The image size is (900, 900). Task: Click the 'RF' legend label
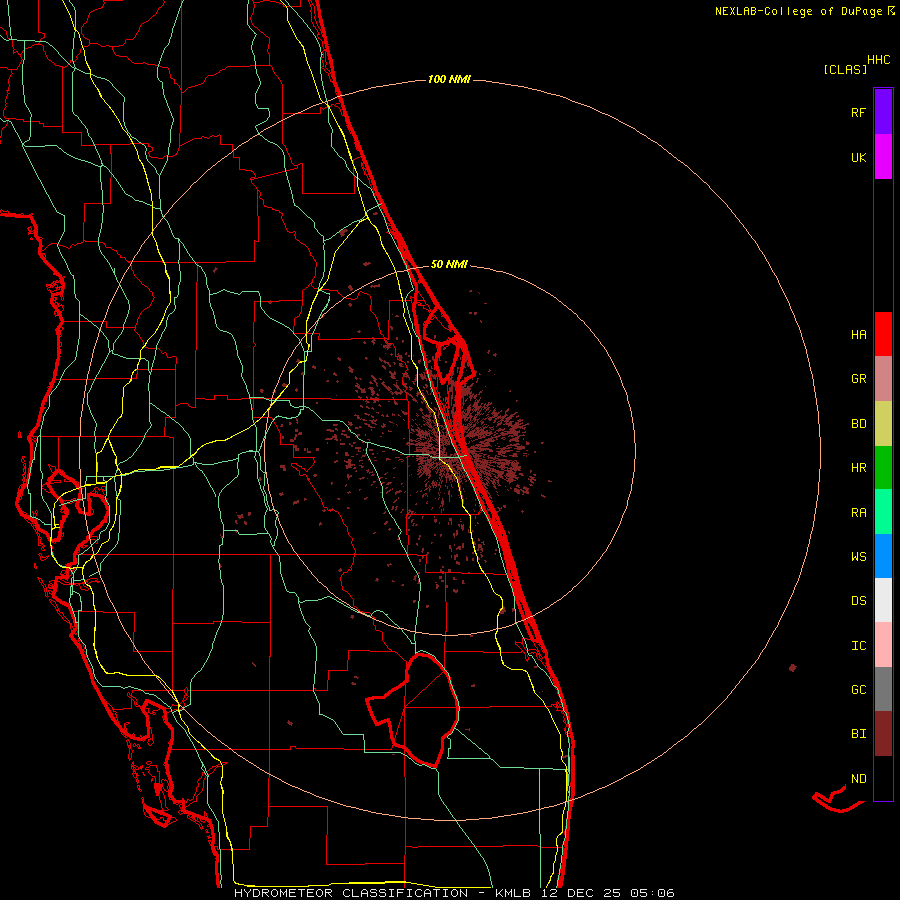858,112
